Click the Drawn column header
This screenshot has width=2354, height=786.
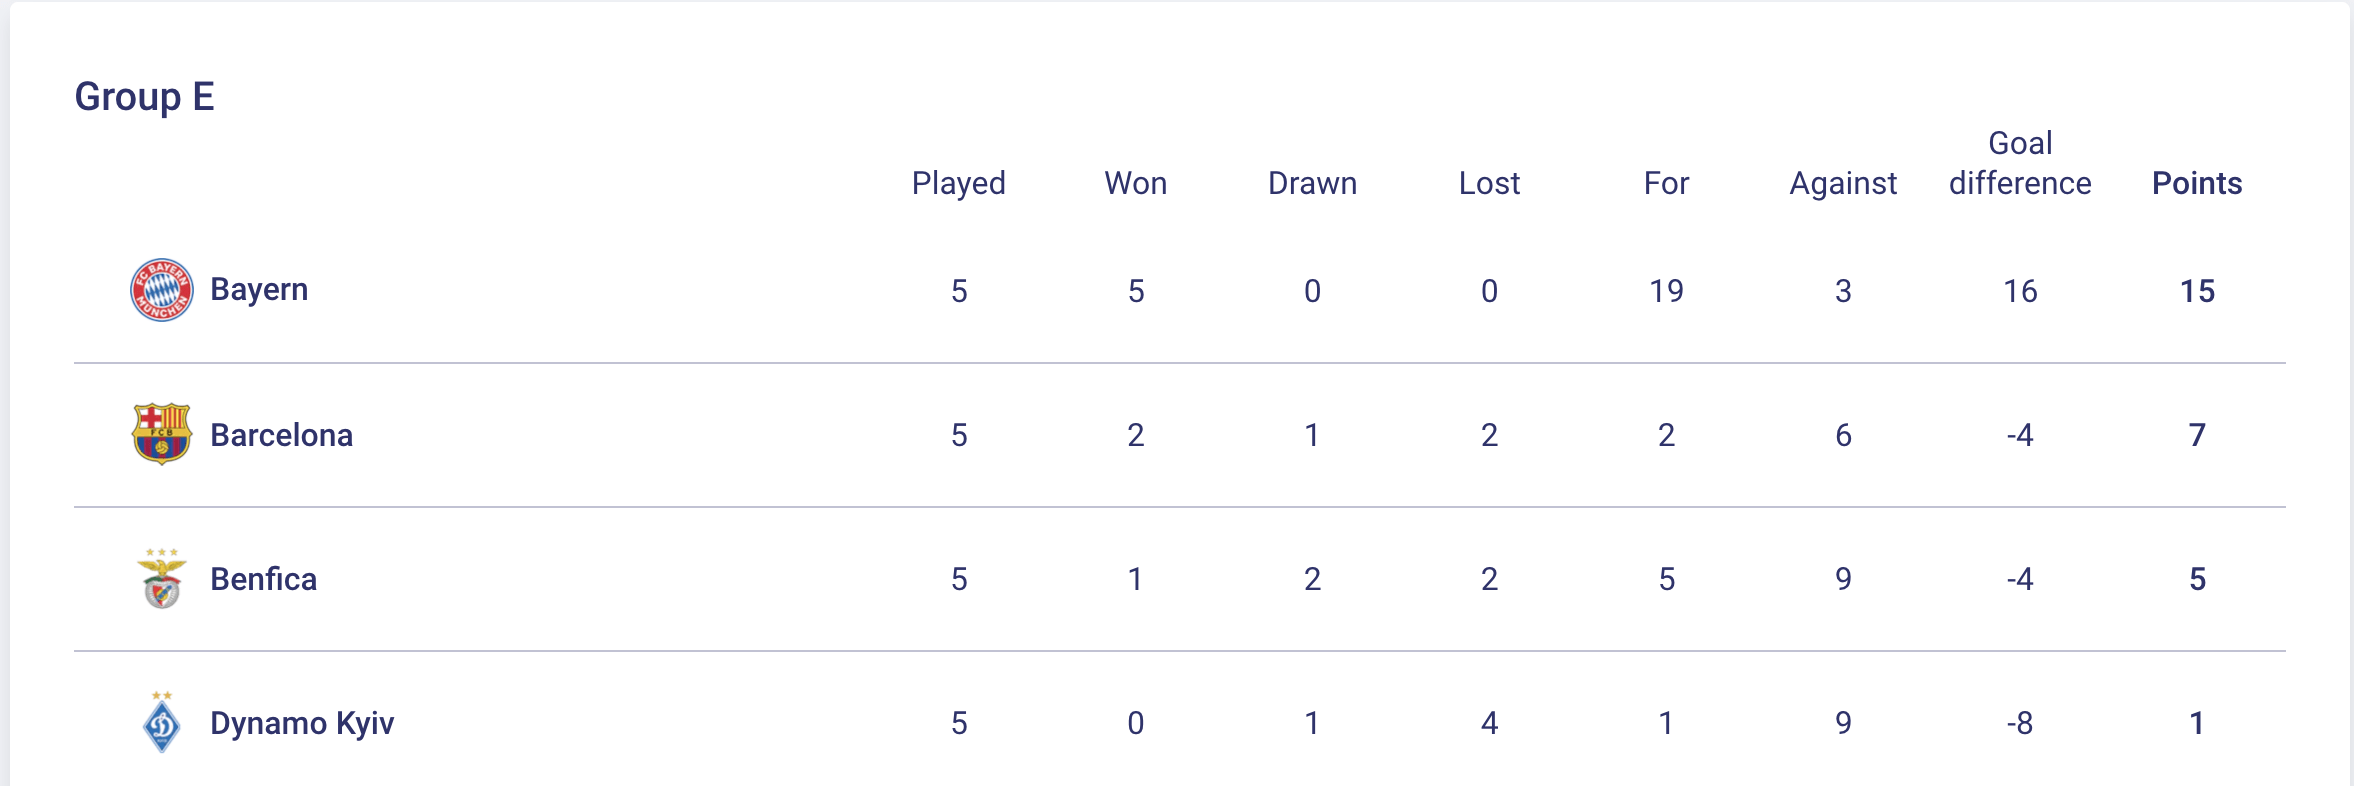(1312, 183)
